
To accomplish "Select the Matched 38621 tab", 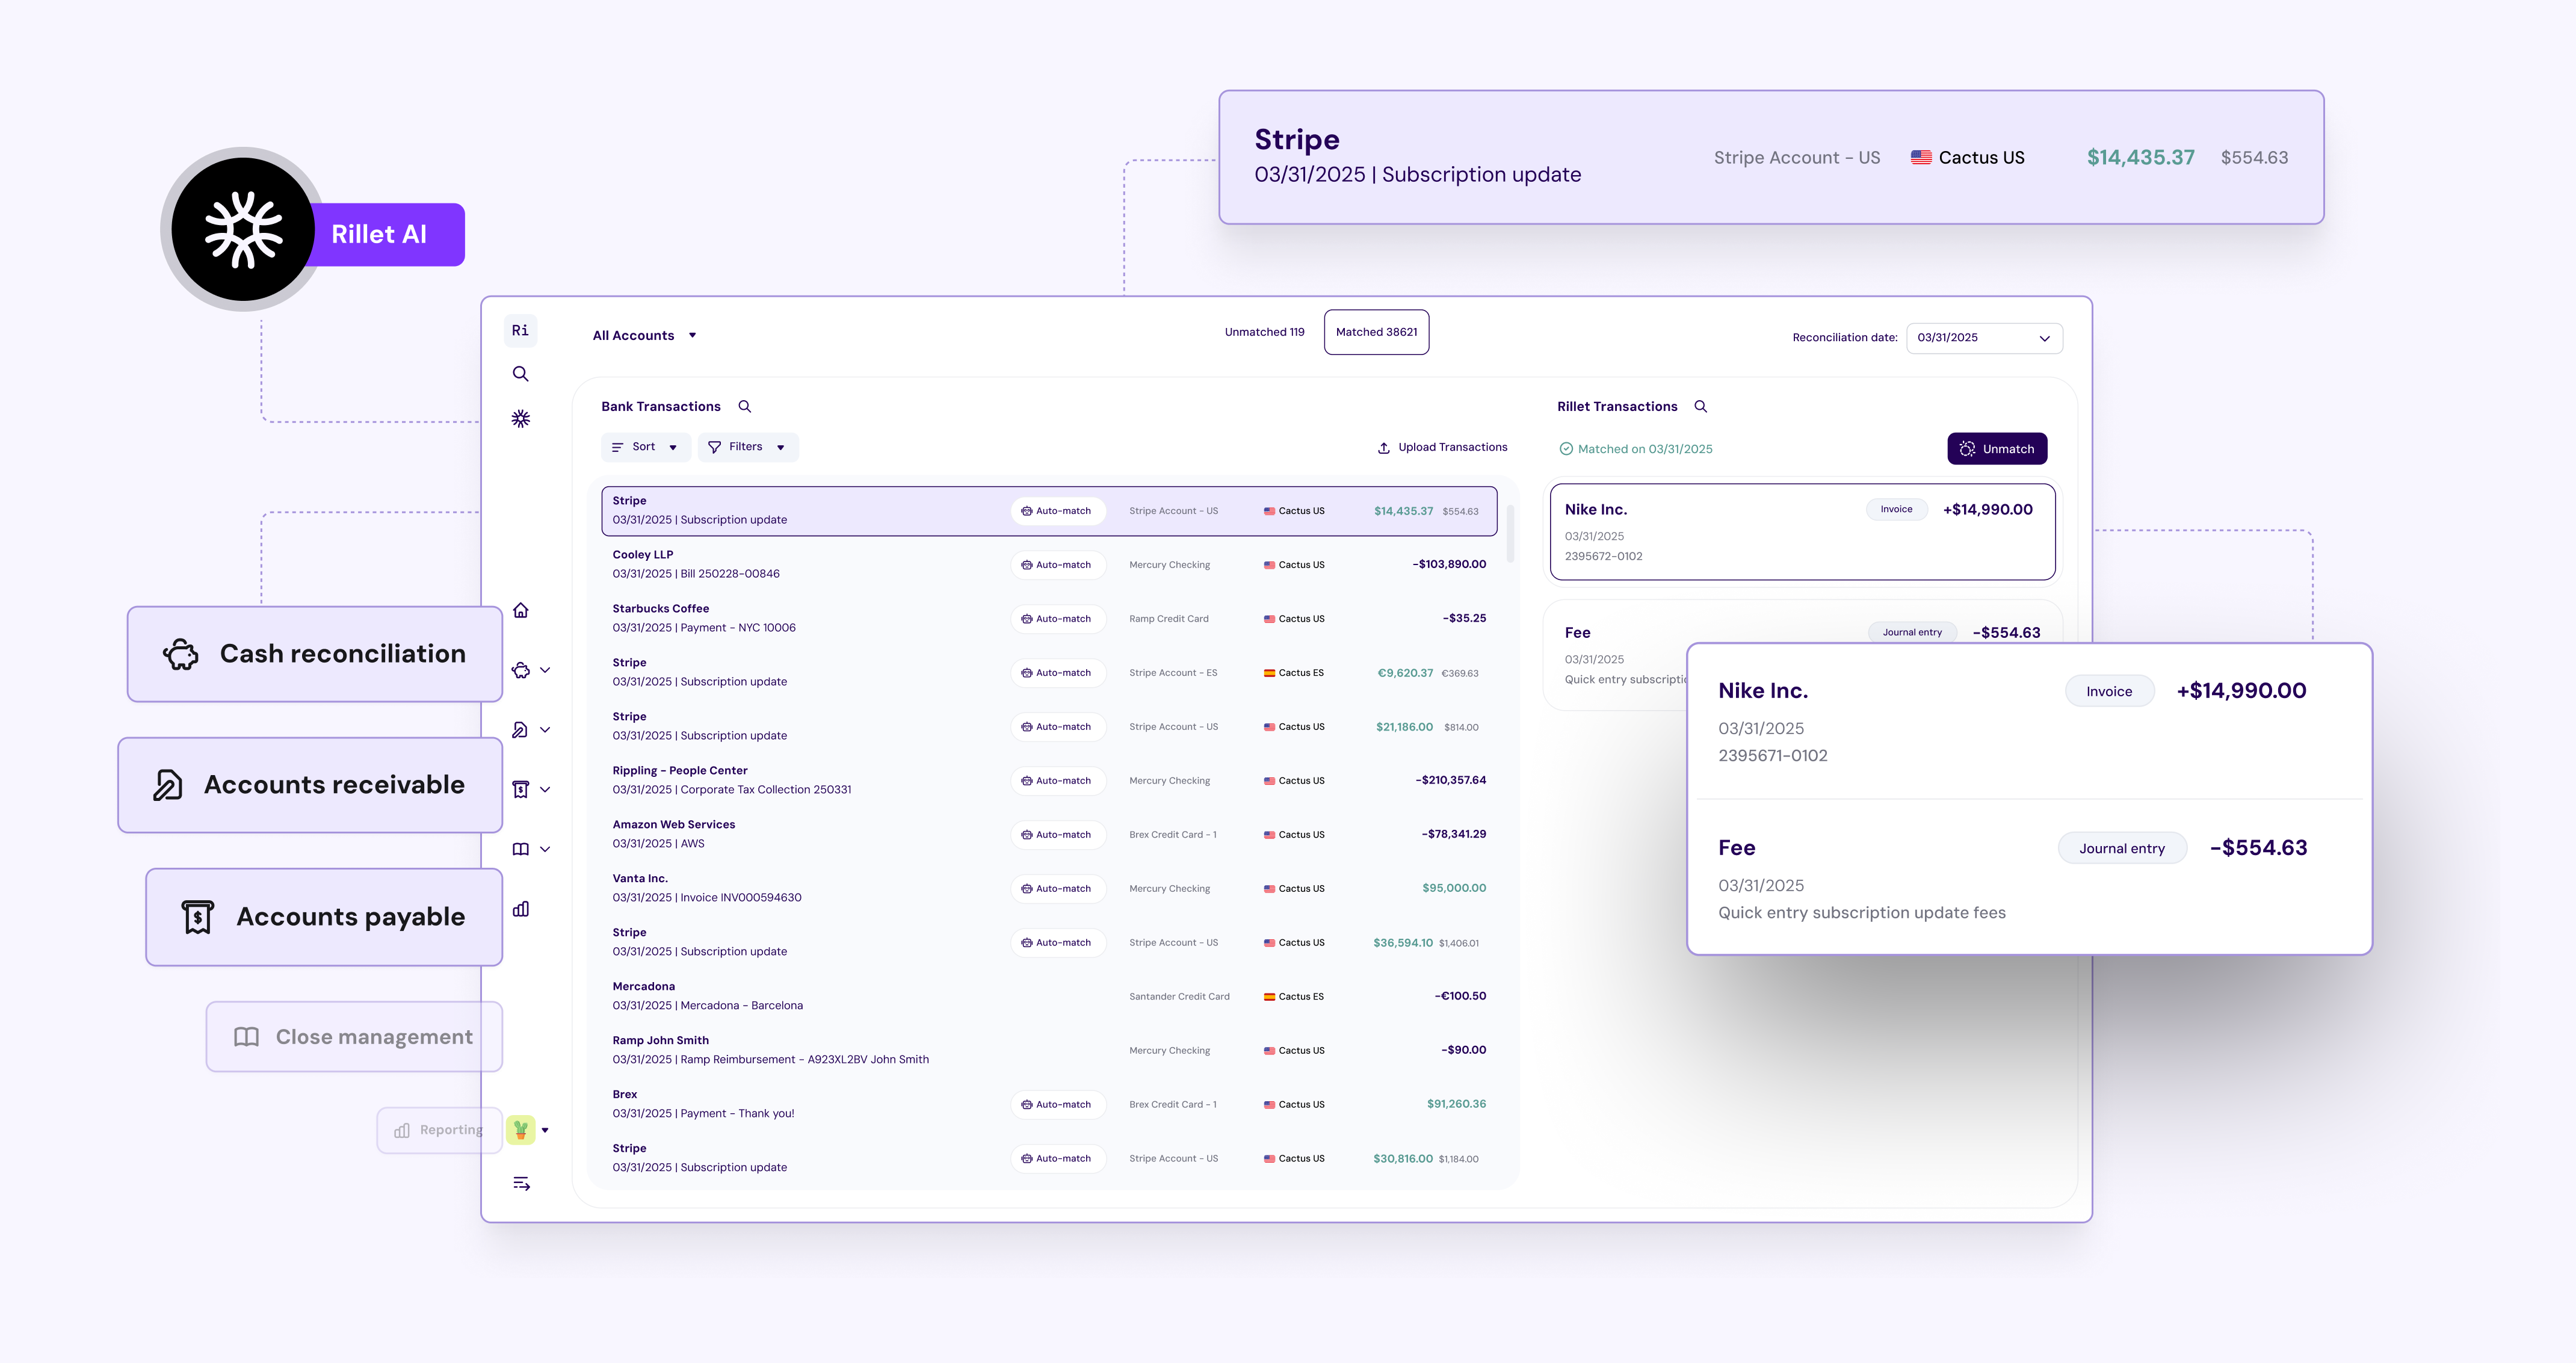I will (1376, 332).
